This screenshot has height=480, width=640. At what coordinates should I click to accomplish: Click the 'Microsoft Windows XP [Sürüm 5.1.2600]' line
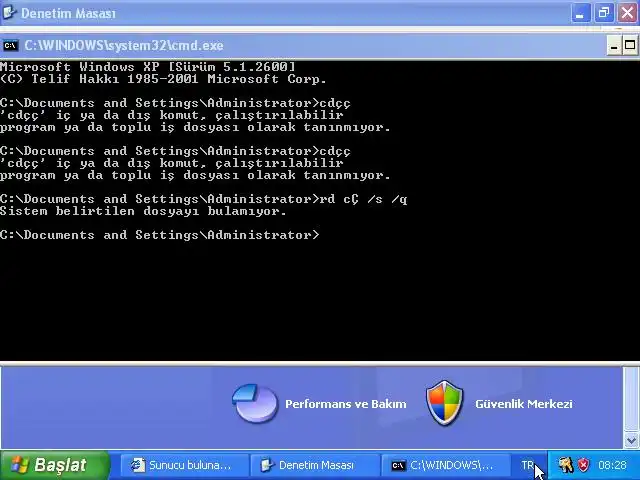147,67
